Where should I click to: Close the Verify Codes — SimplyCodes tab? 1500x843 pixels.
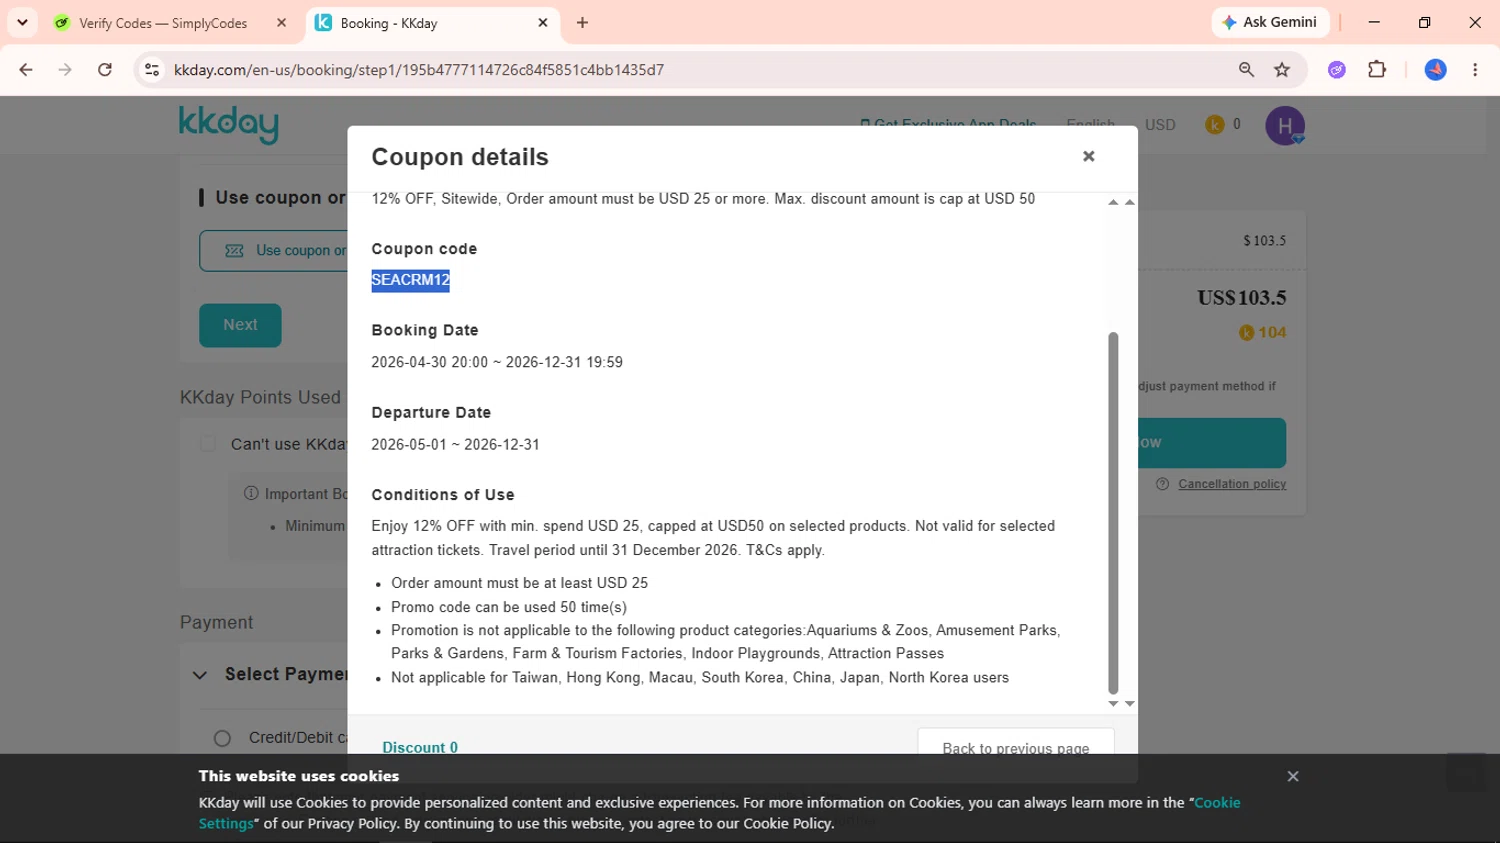(x=282, y=23)
